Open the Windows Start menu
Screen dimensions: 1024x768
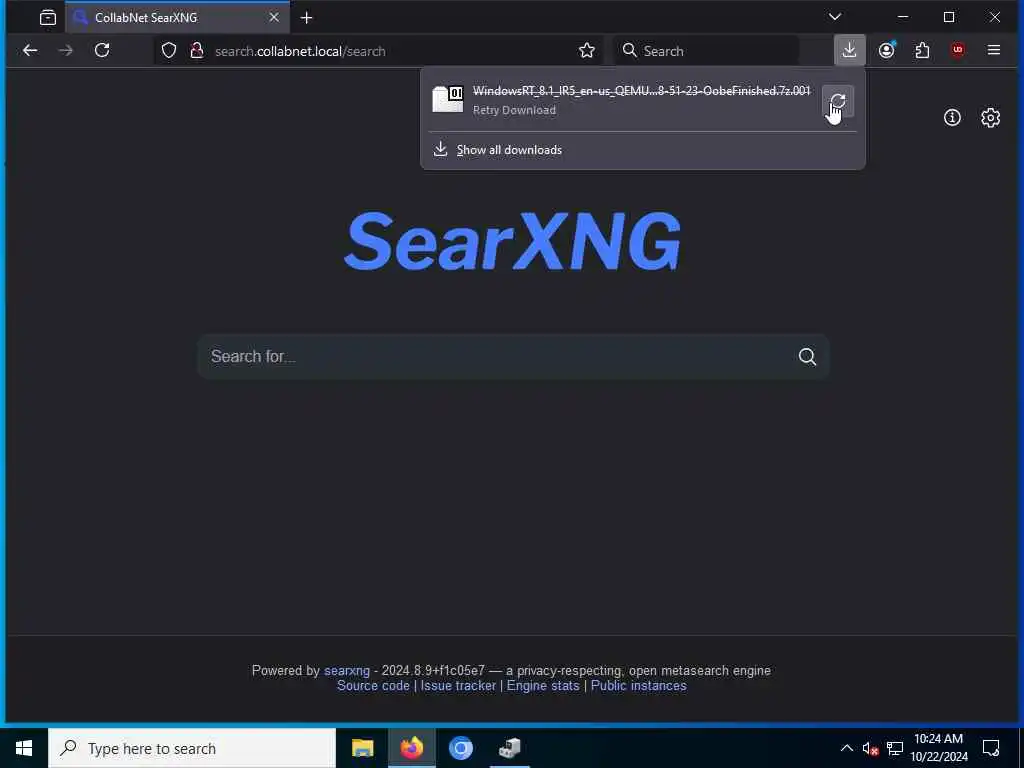24,748
